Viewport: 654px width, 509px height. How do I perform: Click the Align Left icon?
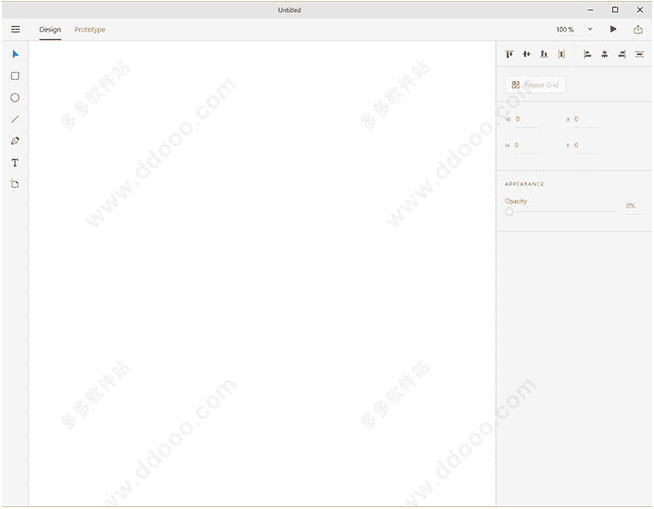click(587, 54)
